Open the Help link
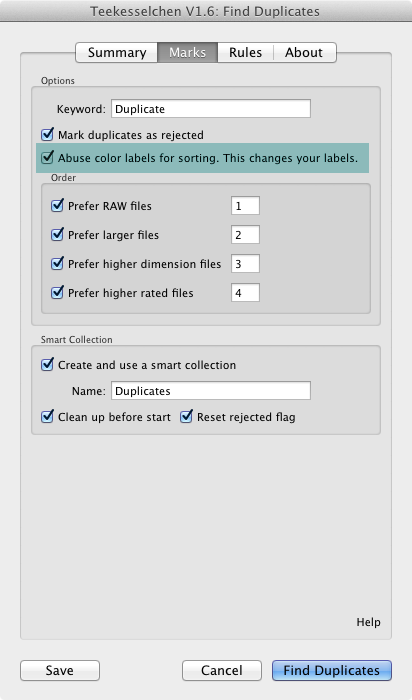Image resolution: width=412 pixels, height=700 pixels. (x=368, y=622)
